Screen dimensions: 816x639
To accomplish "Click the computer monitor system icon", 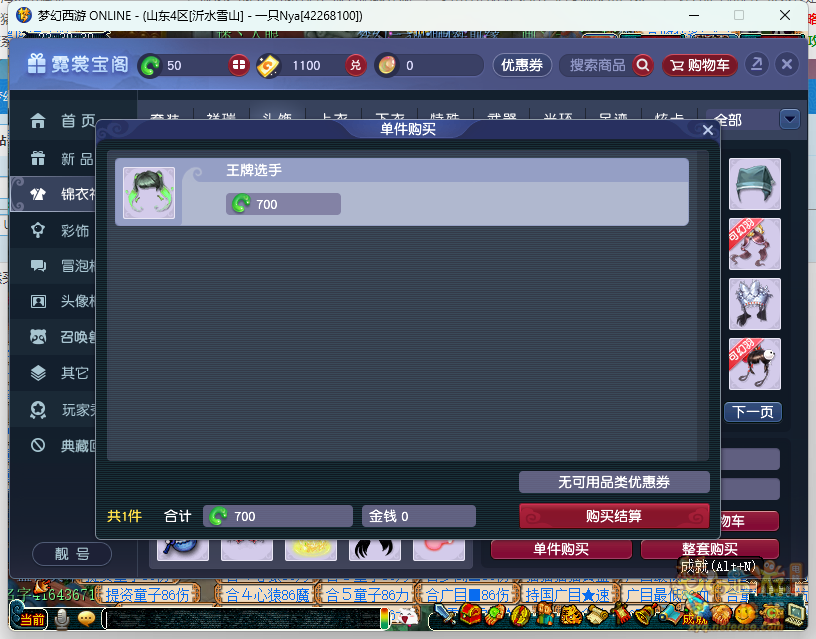I will click(796, 615).
